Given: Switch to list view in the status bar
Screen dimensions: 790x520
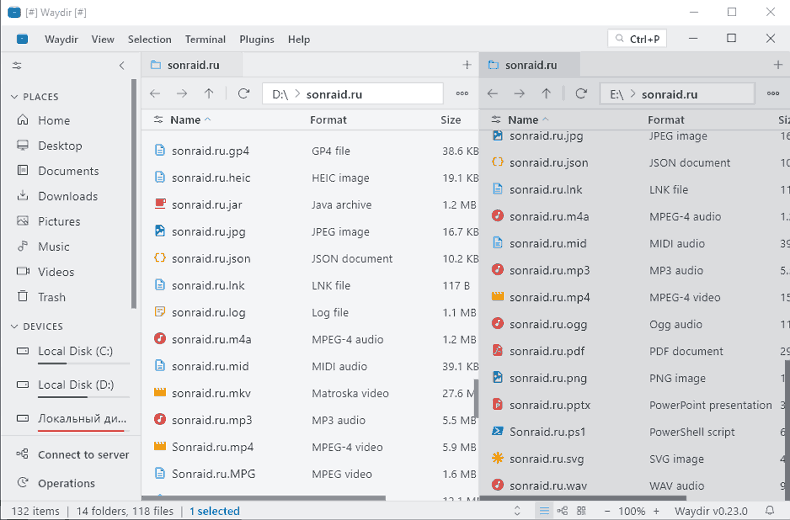Looking at the screenshot, I should point(544,511).
